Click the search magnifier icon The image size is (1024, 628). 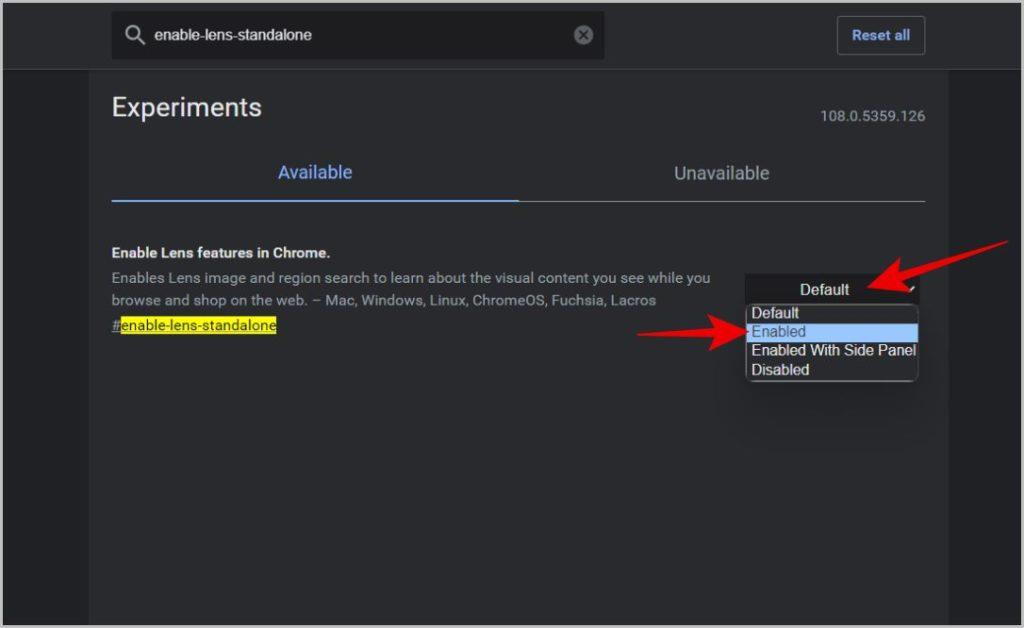coord(135,35)
